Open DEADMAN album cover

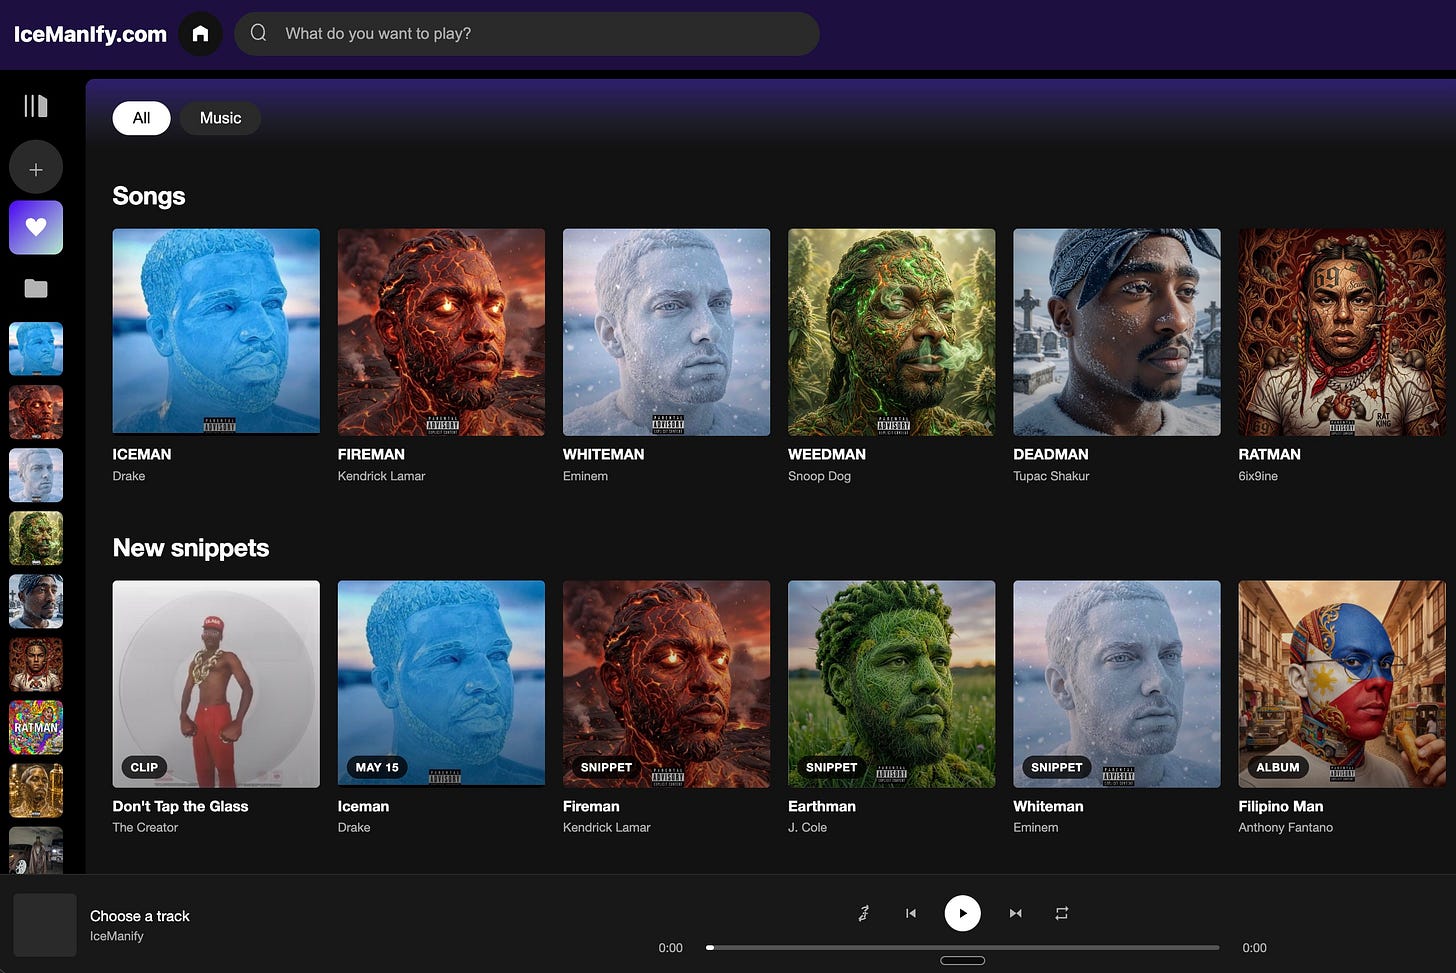point(1116,332)
